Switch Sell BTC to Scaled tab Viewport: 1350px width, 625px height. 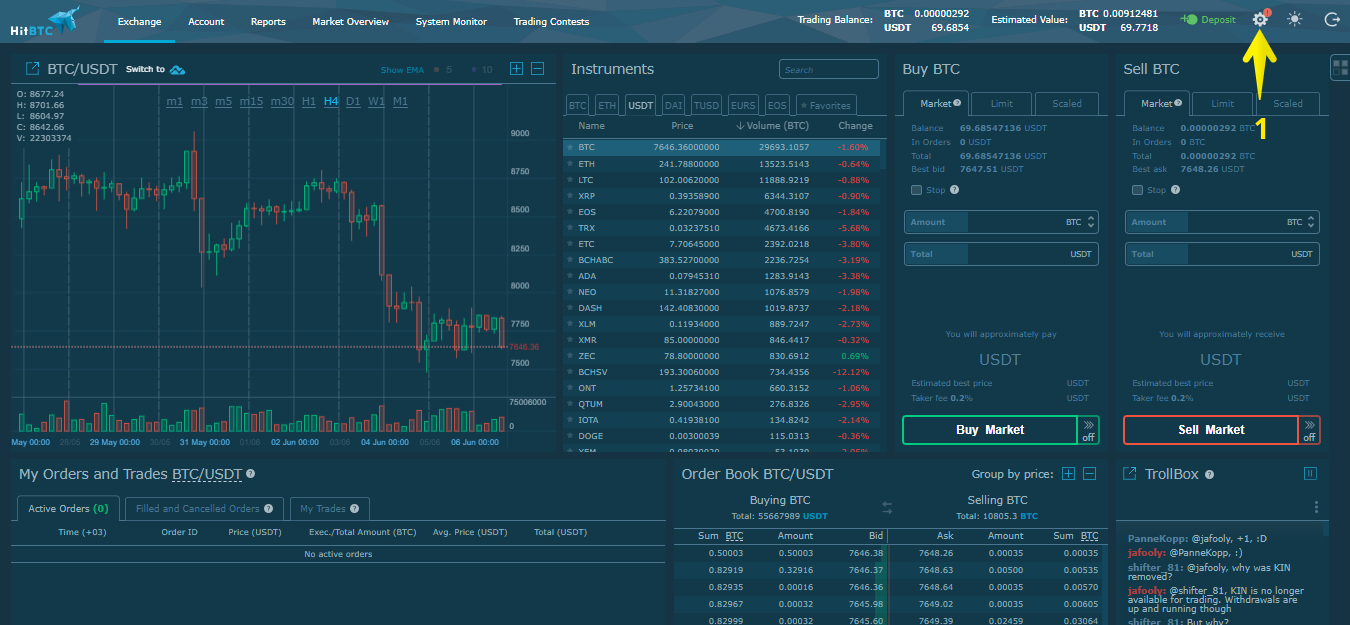(x=1288, y=104)
